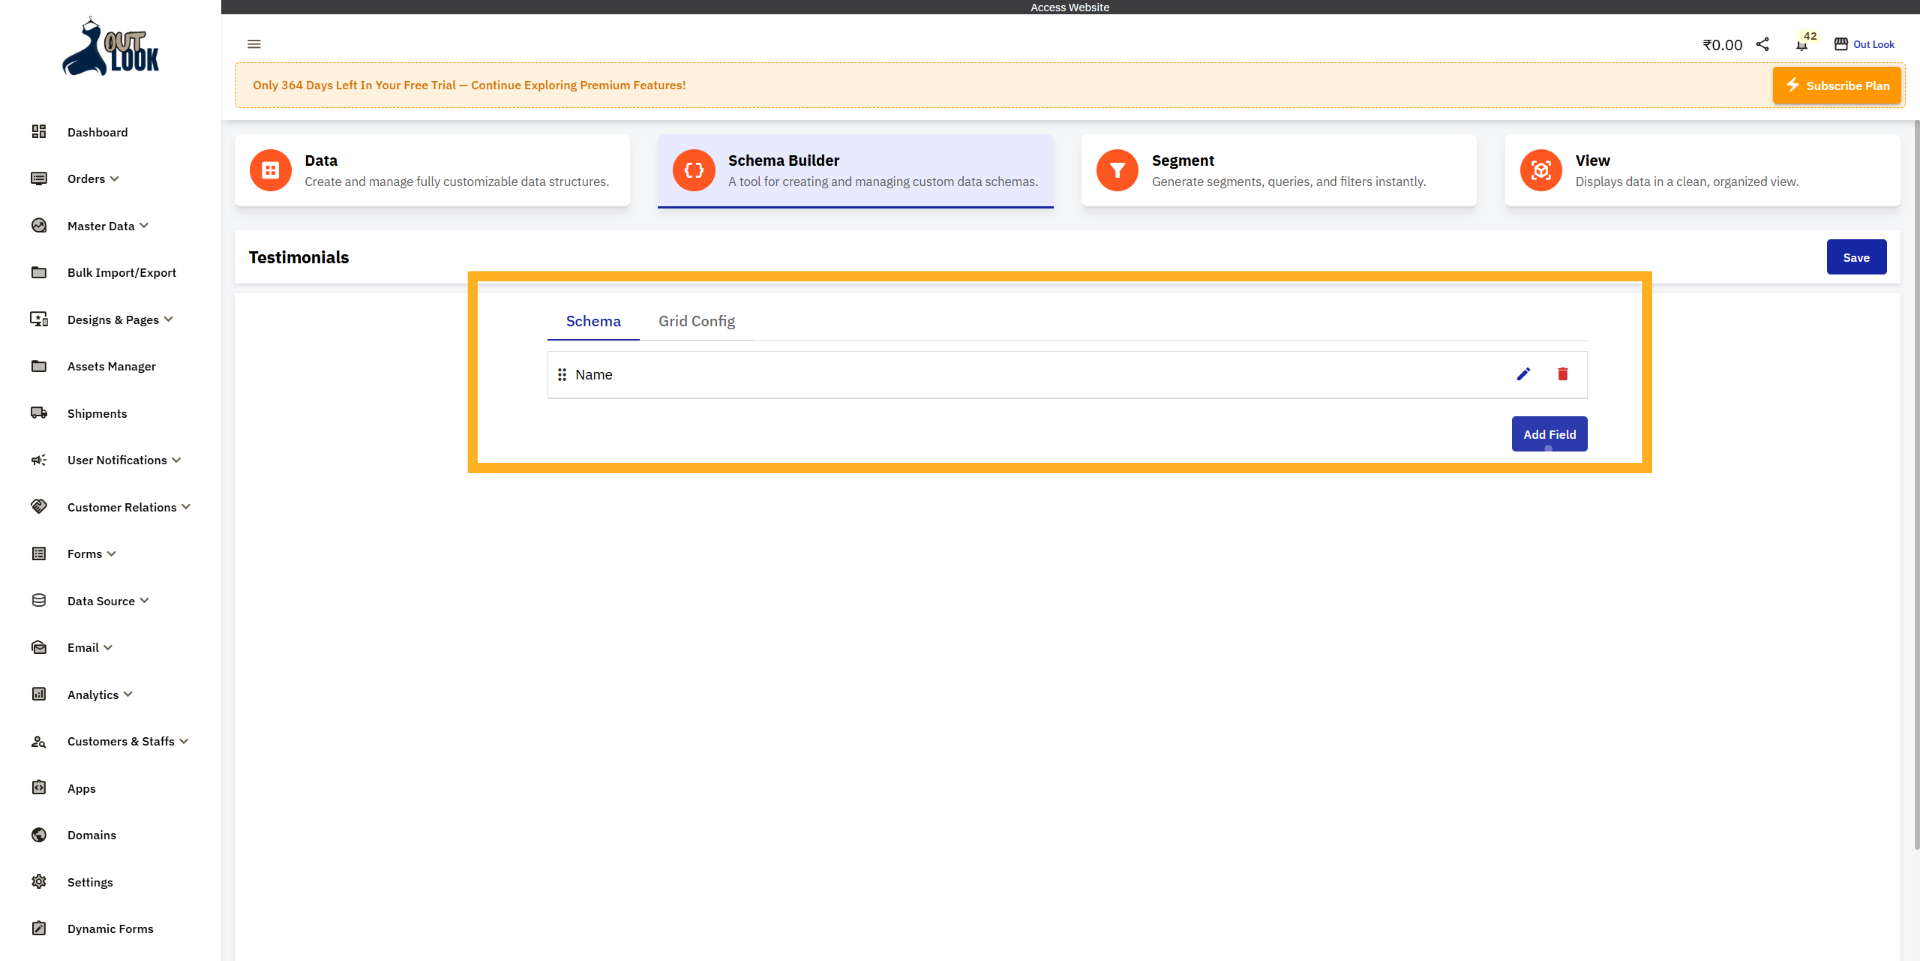Click the Dashboard sidebar icon
Image resolution: width=1920 pixels, height=961 pixels.
click(39, 132)
